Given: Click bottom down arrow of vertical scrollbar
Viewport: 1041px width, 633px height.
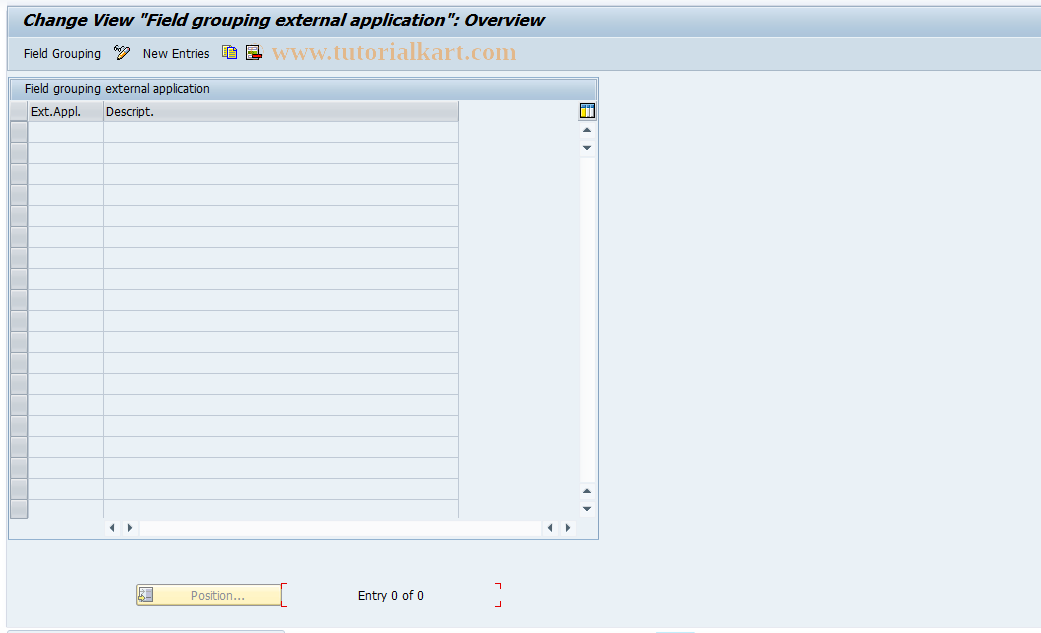Looking at the screenshot, I should (587, 509).
